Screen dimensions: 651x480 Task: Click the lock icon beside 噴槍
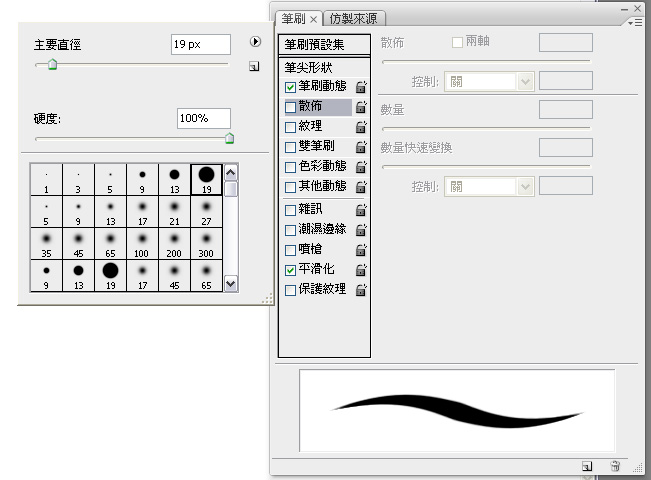pos(361,250)
